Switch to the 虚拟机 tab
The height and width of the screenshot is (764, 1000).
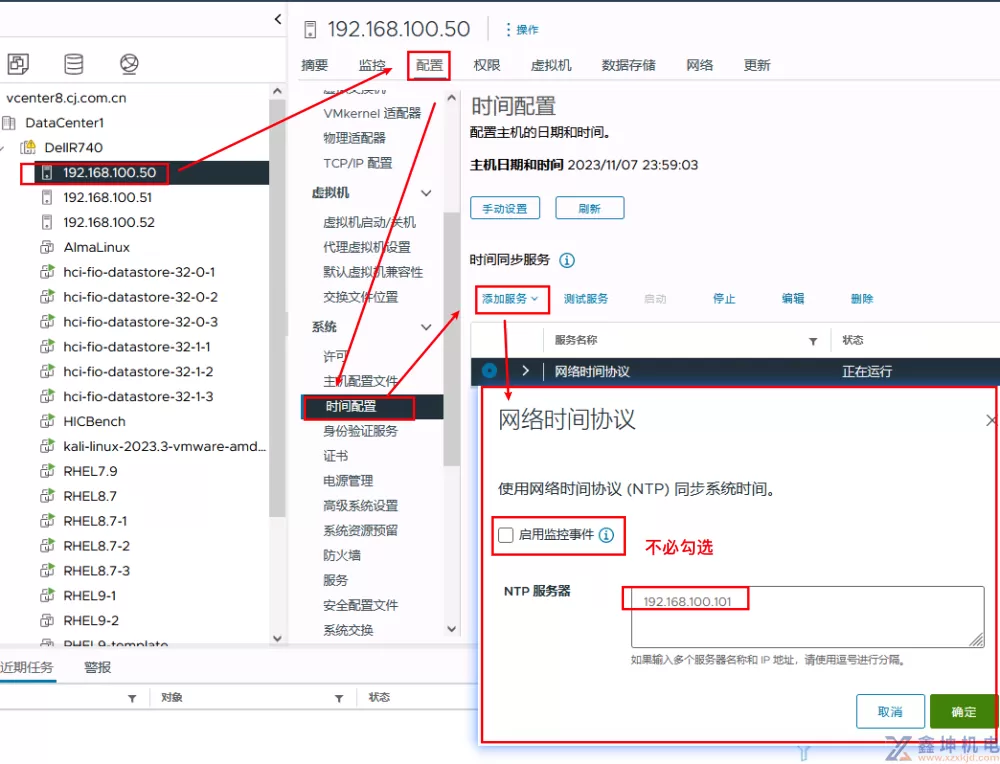(x=551, y=65)
